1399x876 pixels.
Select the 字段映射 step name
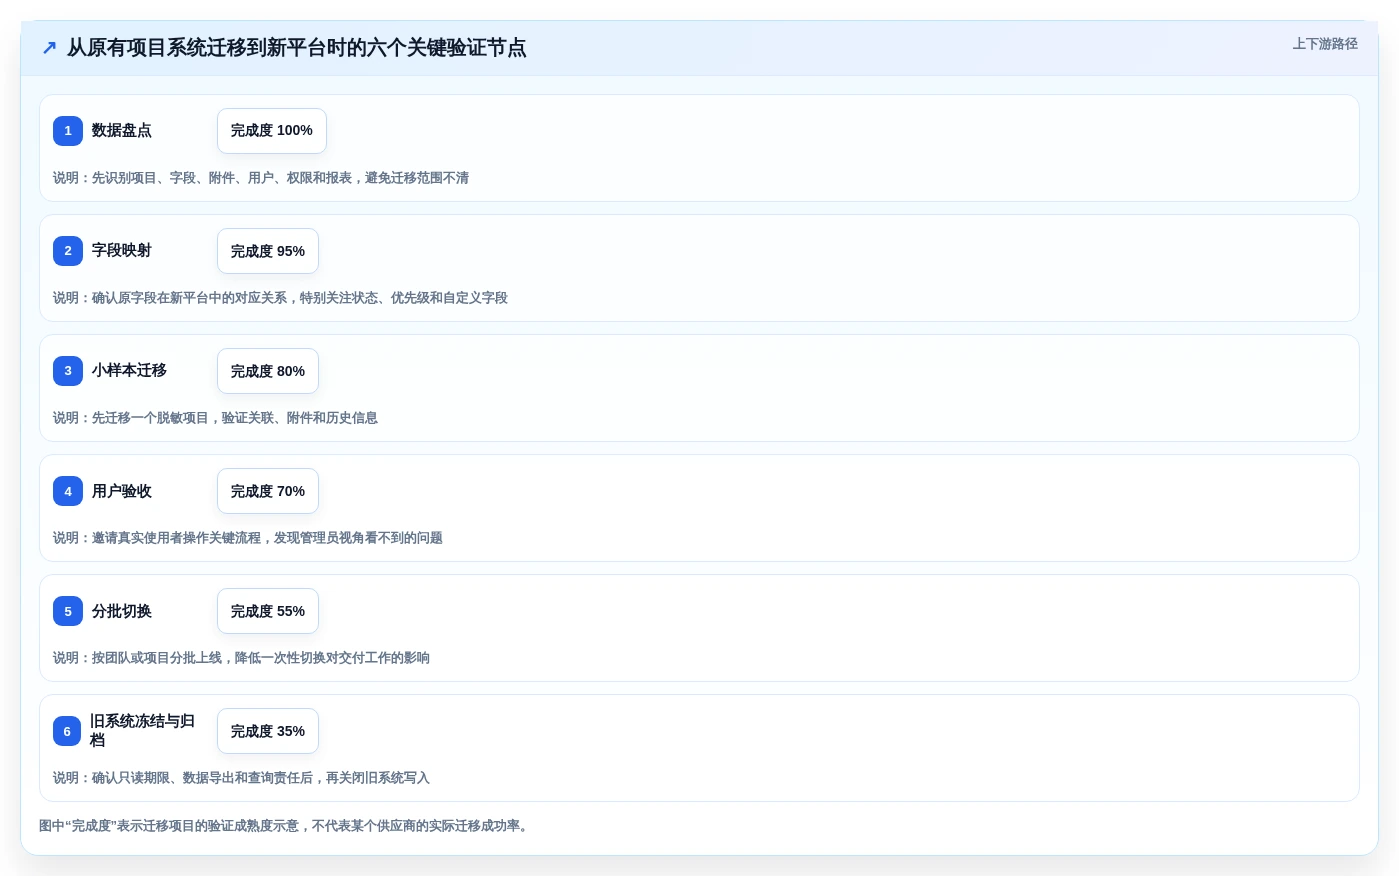pyautogui.click(x=122, y=251)
